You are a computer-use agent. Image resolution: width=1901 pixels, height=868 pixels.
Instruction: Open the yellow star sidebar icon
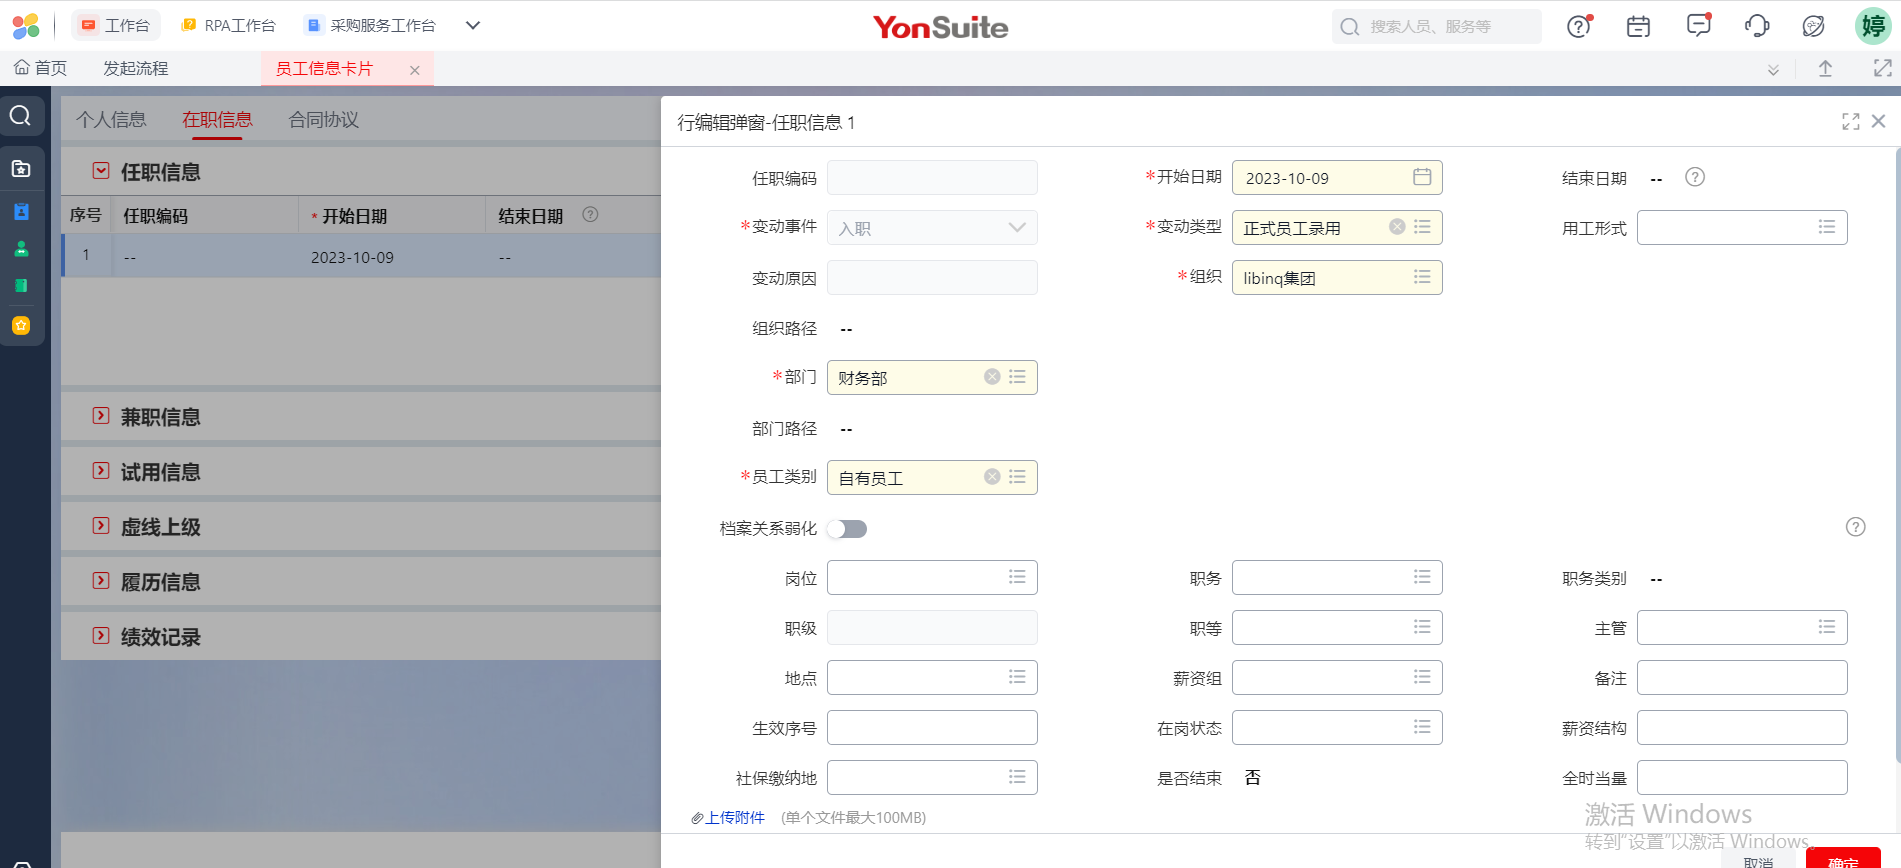[x=21, y=325]
